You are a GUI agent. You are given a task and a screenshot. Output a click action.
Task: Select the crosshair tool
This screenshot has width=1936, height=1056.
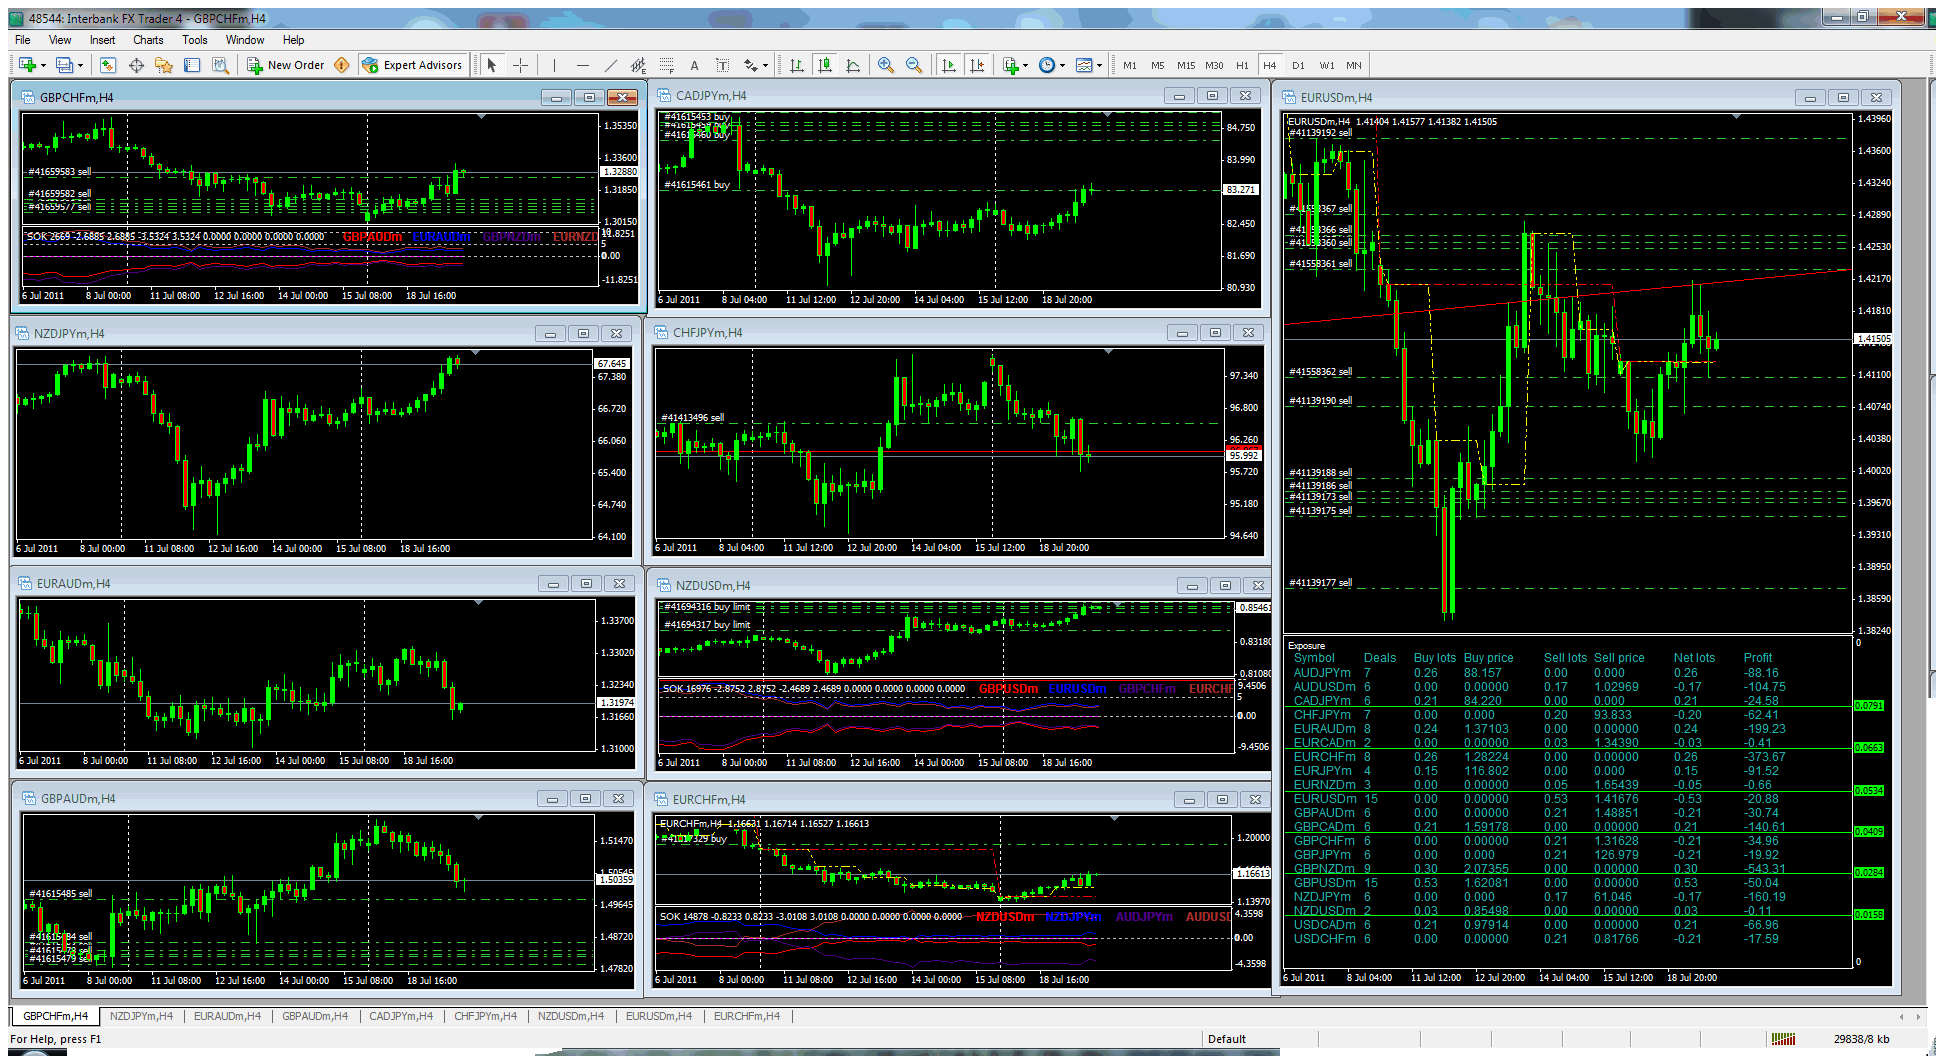pyautogui.click(x=520, y=65)
